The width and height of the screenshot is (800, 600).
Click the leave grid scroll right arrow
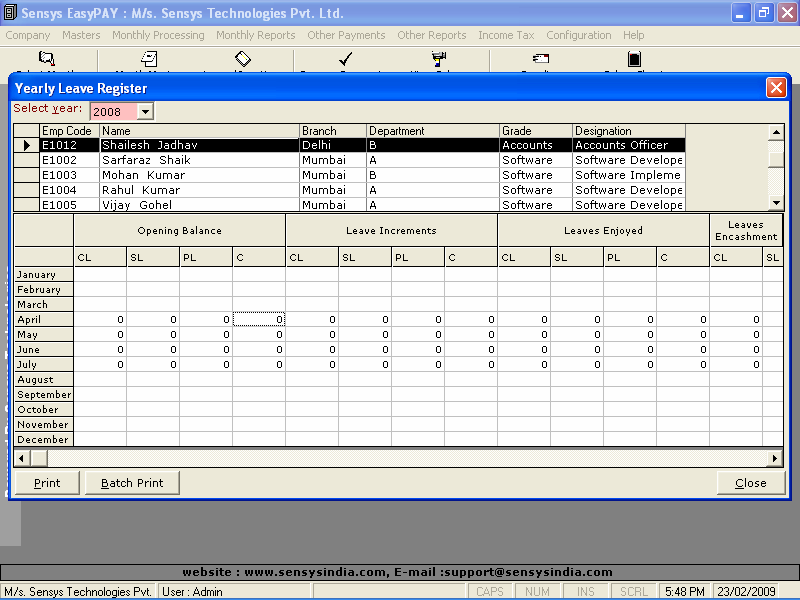tap(775, 458)
